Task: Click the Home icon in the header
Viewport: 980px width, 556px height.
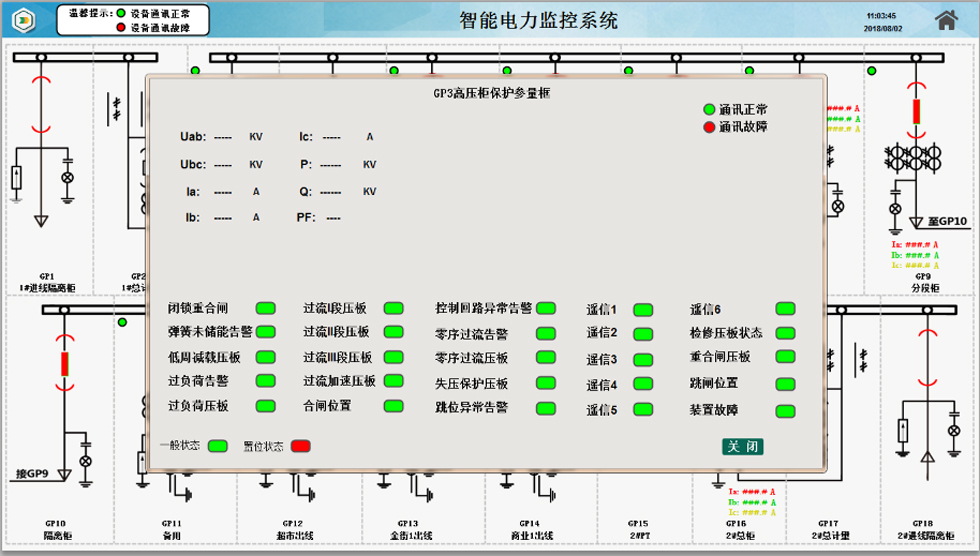Action: 946,20
